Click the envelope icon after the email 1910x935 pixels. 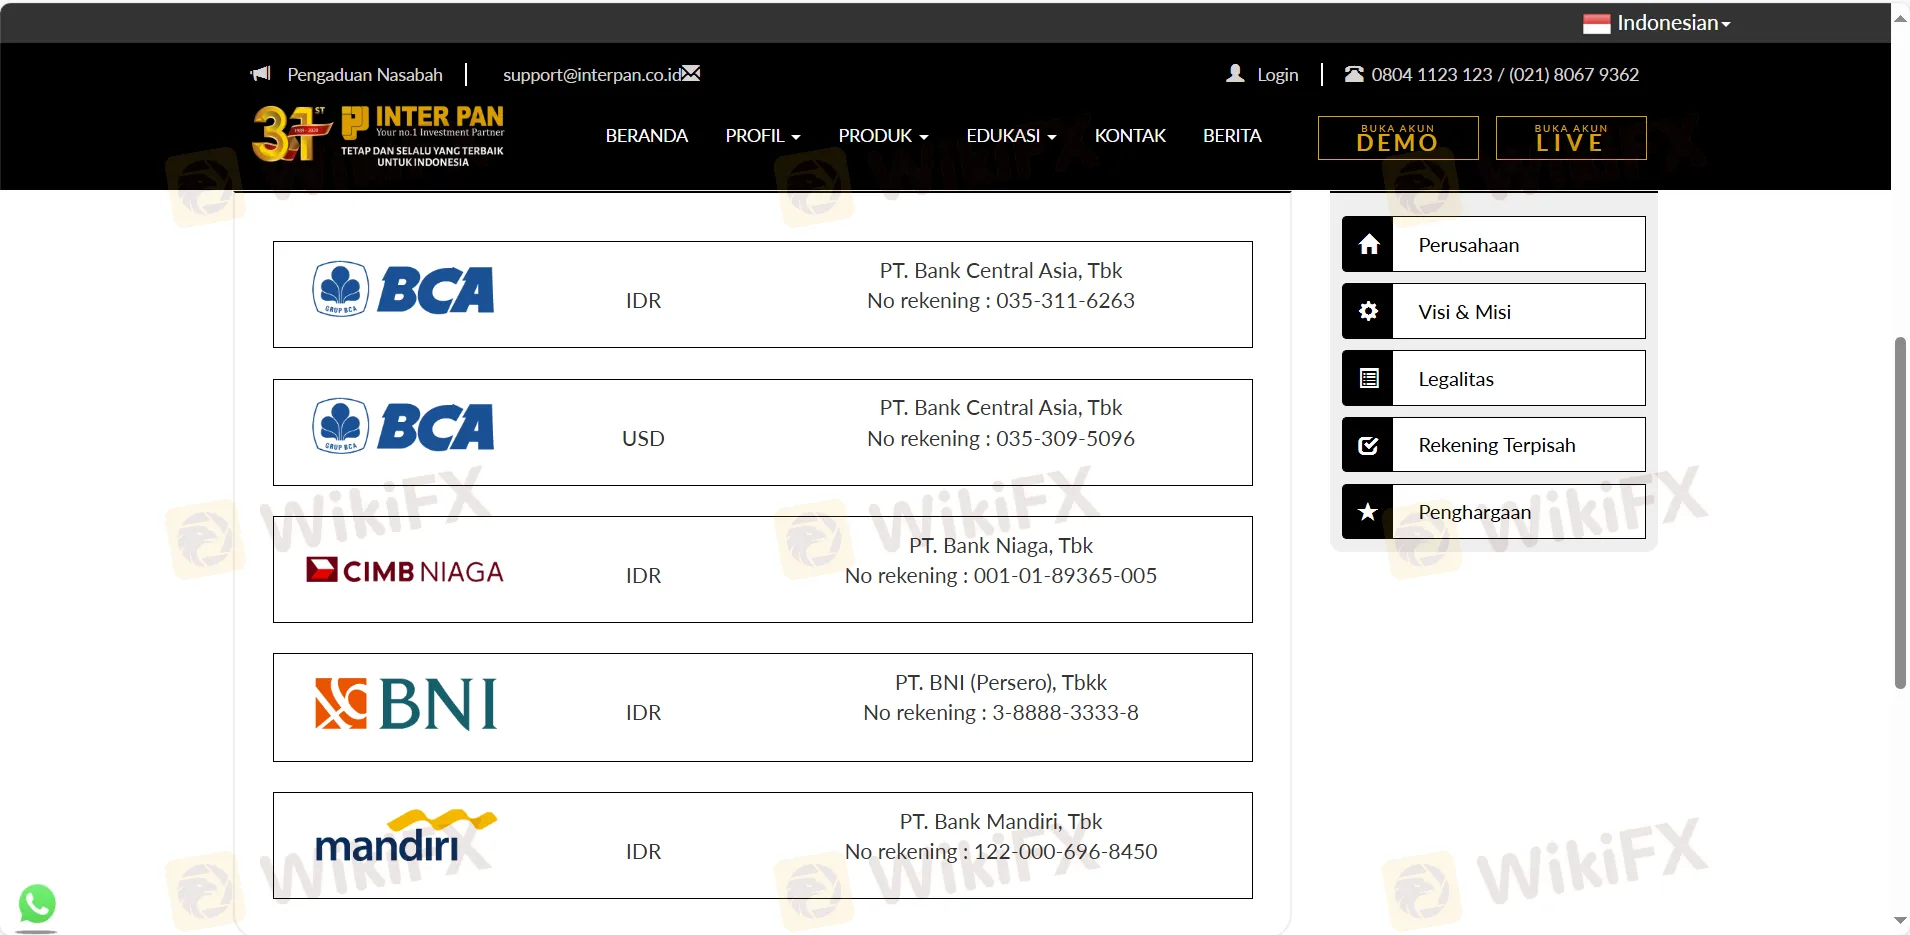pyautogui.click(x=691, y=73)
